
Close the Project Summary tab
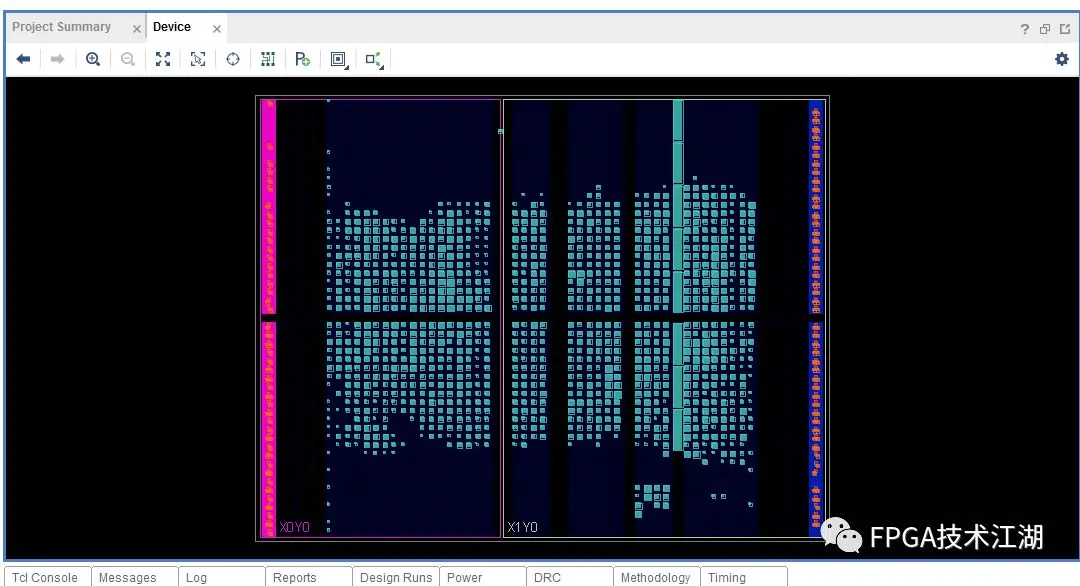pyautogui.click(x=137, y=29)
